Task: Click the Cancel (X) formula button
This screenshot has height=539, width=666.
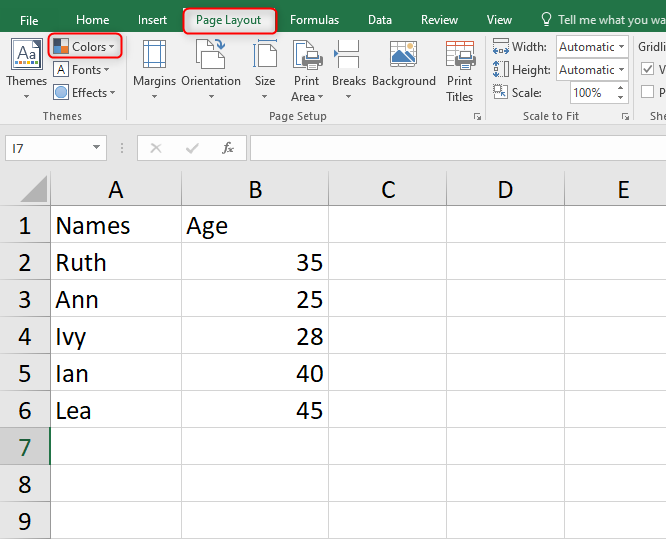Action: coord(156,148)
